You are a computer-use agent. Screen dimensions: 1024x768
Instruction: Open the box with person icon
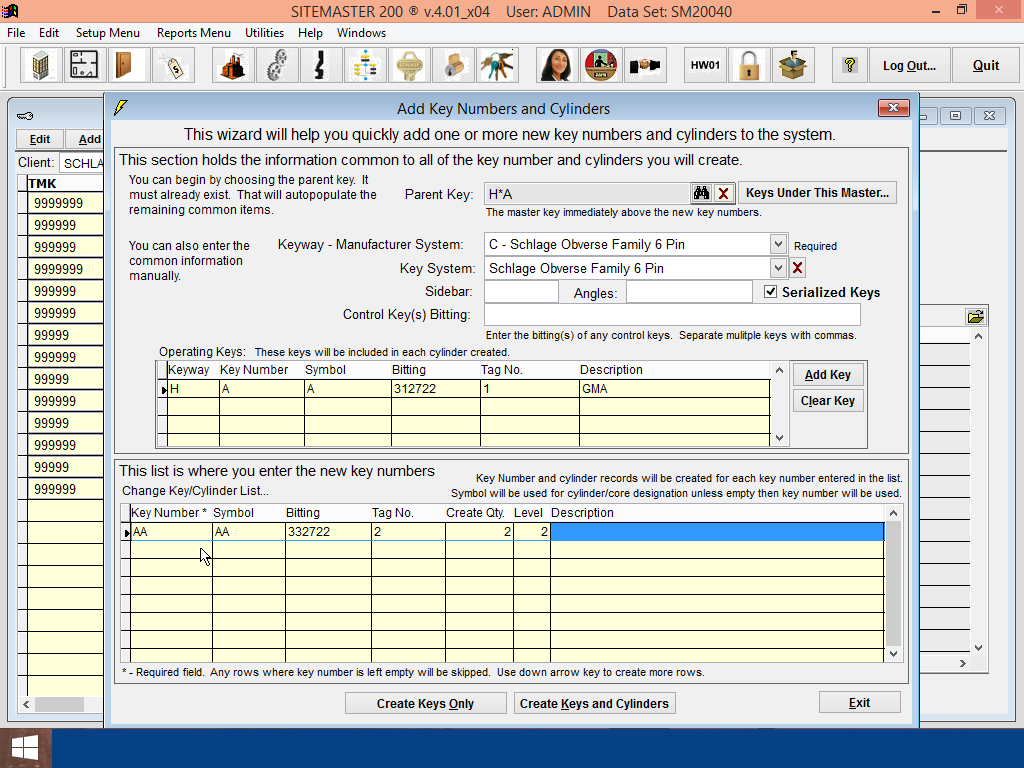(x=793, y=65)
